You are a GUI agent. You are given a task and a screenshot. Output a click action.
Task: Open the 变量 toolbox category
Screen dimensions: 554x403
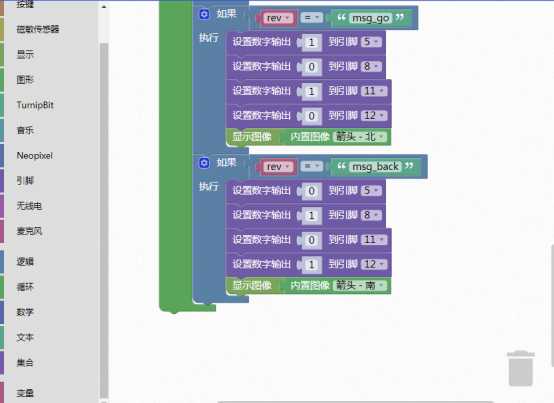(x=25, y=393)
